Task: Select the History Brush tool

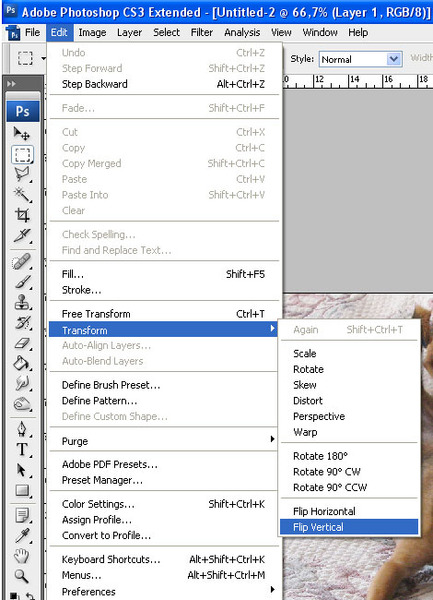Action: (x=22, y=323)
